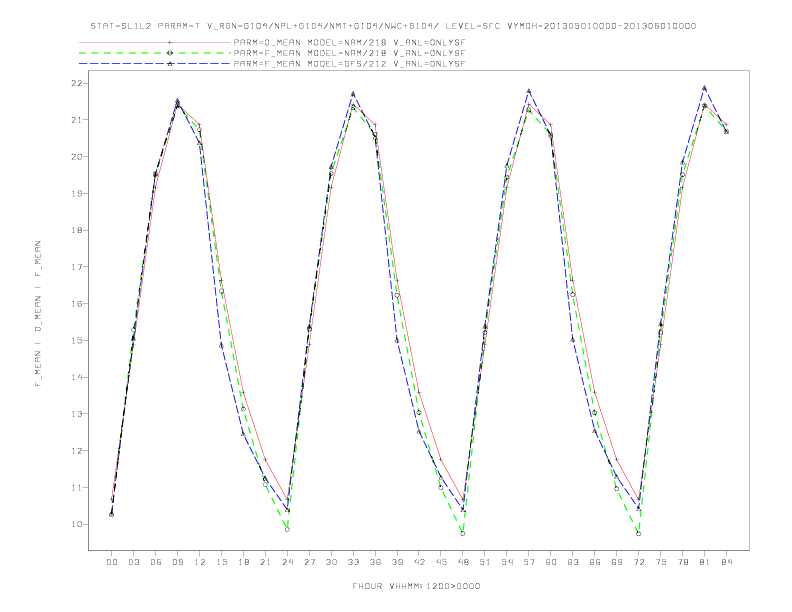The height and width of the screenshot is (612, 792).
Task: Click y-axis tick label 16
Action: pyautogui.click(x=77, y=303)
